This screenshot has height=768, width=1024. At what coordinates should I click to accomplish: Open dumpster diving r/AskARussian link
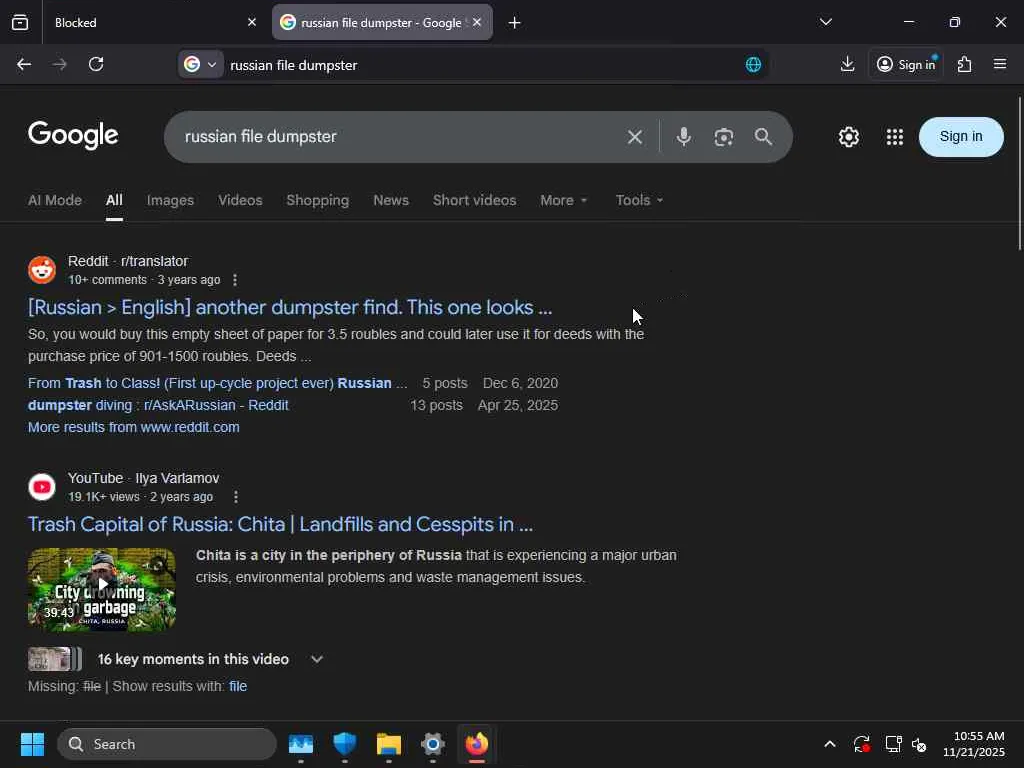[158, 406]
